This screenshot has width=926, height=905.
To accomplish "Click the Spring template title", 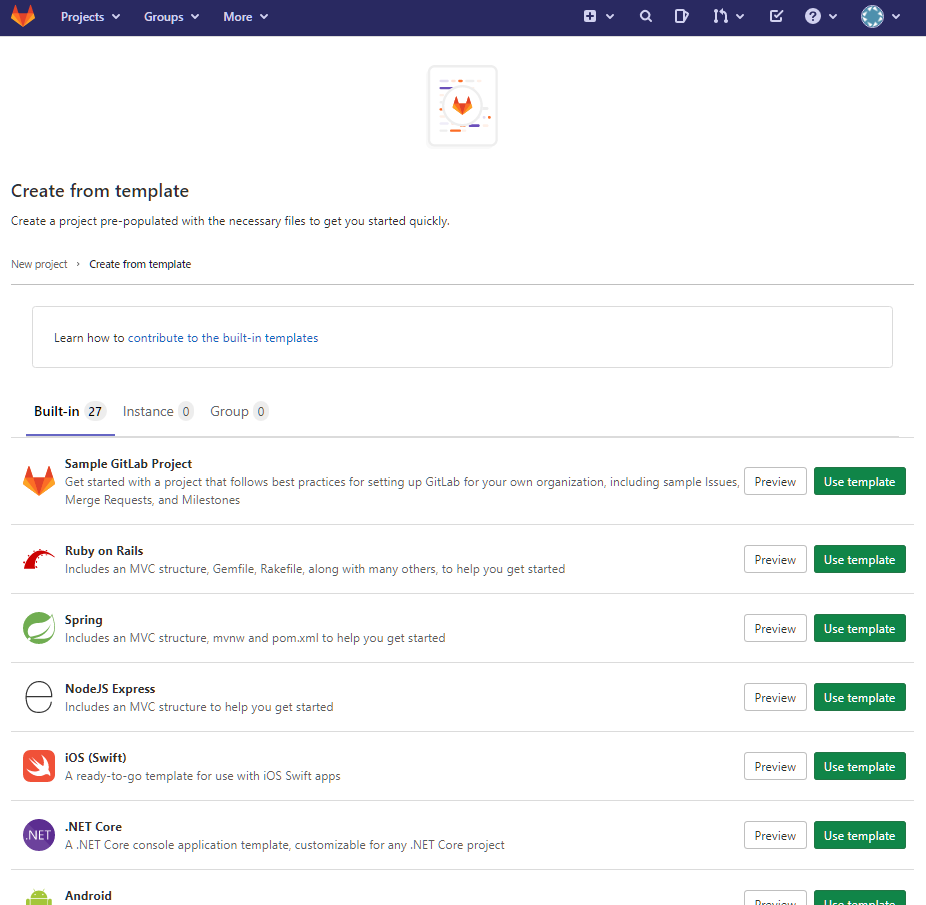I will click(x=83, y=620).
